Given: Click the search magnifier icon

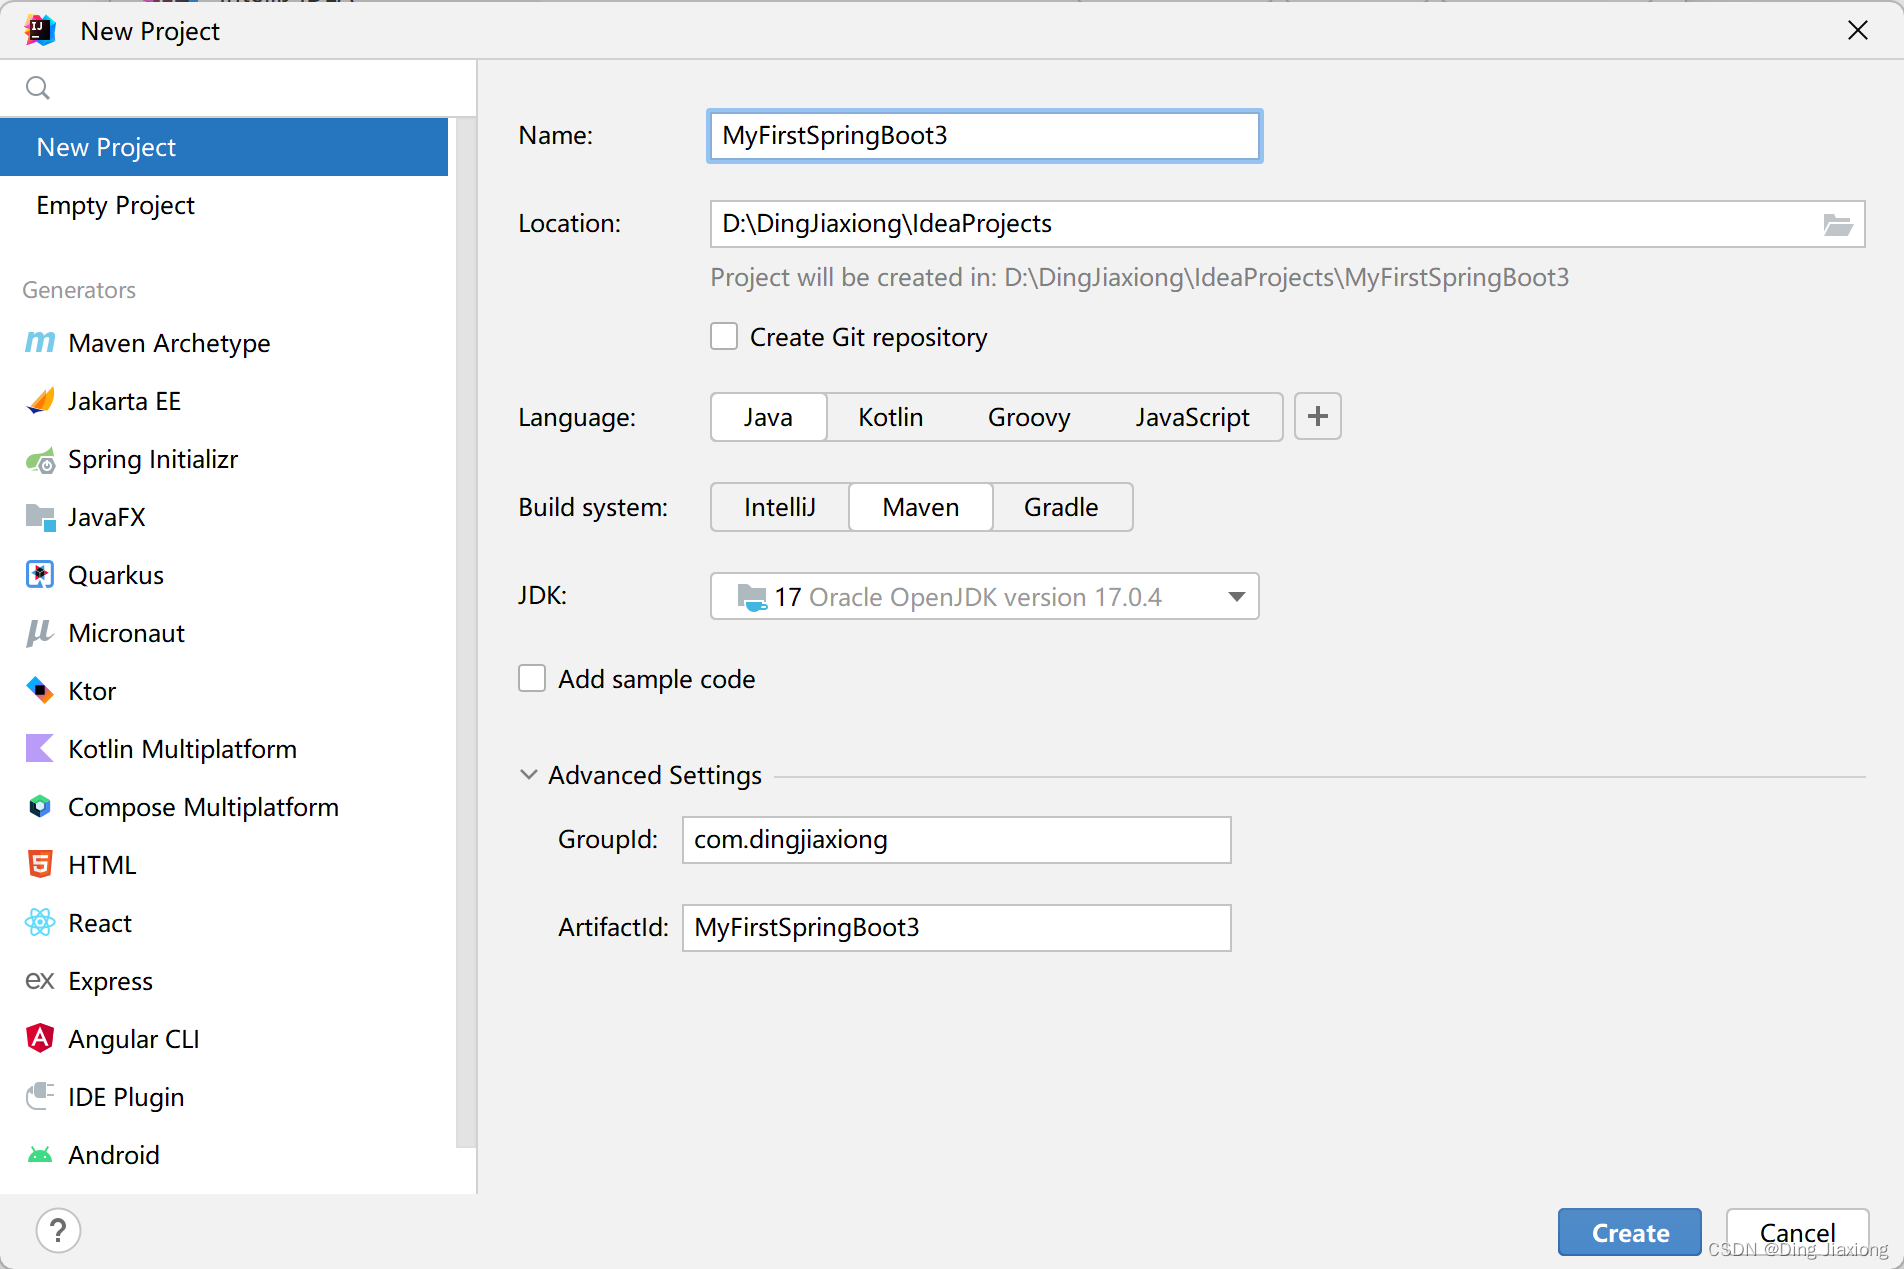Looking at the screenshot, I should coord(38,88).
